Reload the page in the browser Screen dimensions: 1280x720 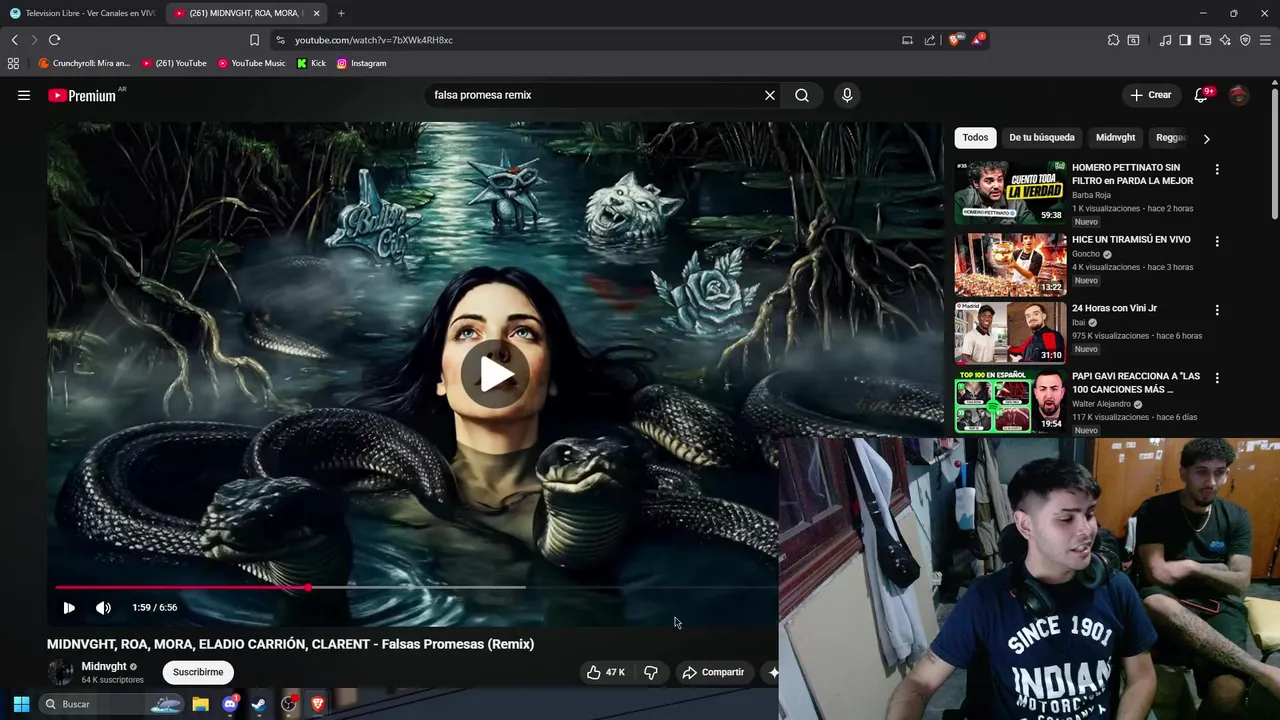tap(54, 40)
